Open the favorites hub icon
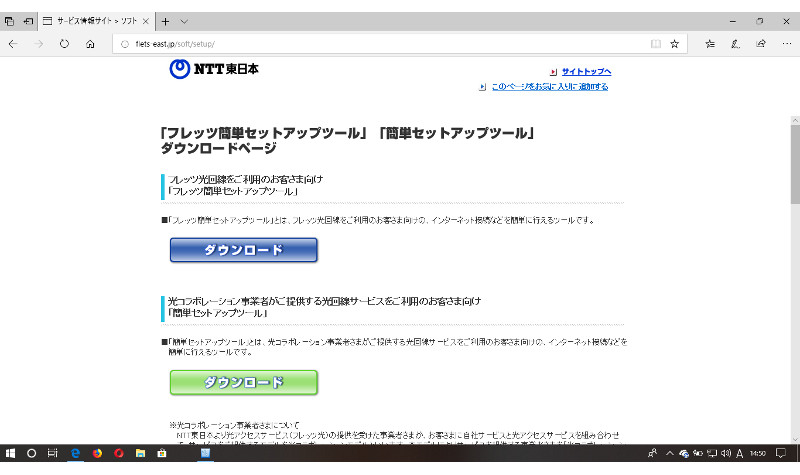Screen dimensions: 800x475 coord(710,44)
